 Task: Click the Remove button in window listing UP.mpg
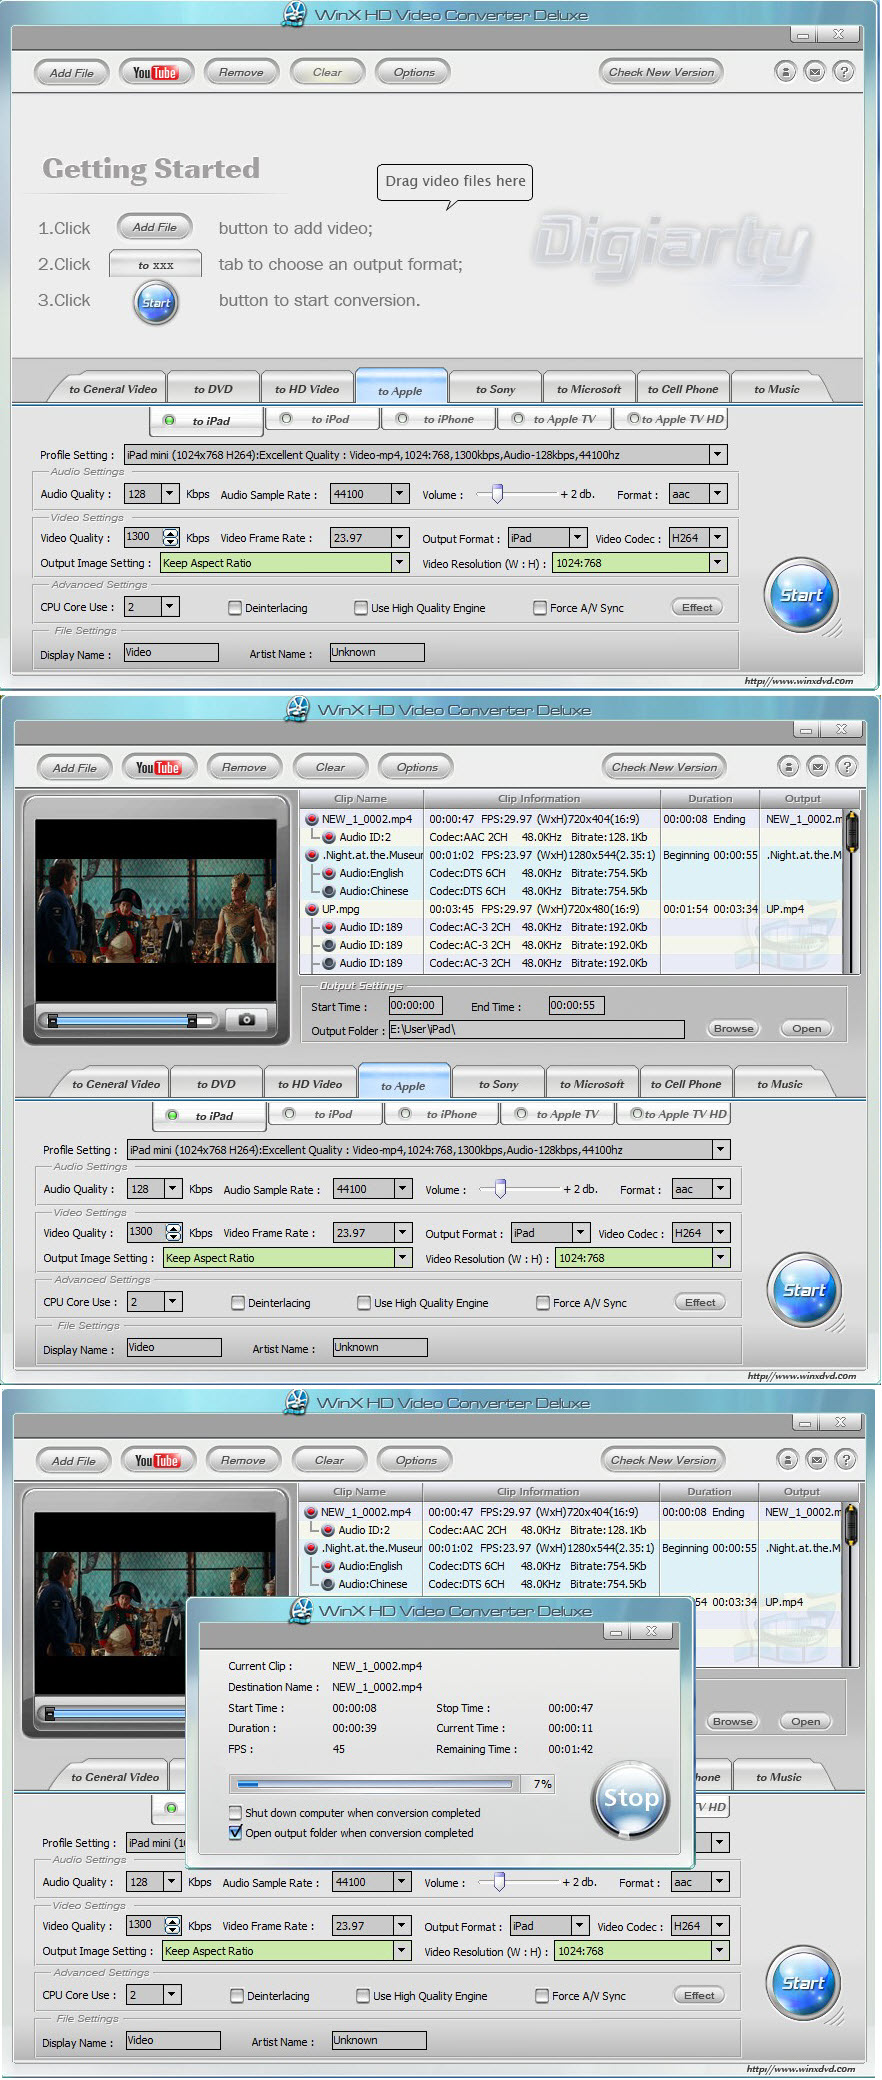(x=244, y=767)
